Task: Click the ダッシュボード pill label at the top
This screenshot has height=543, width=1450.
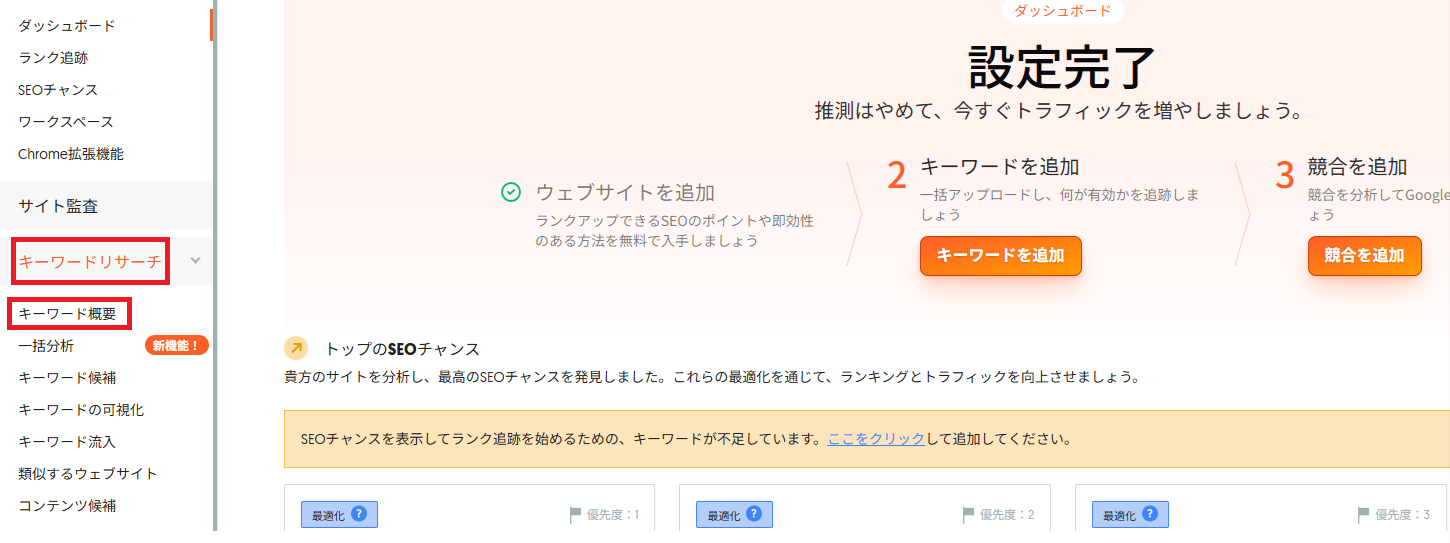Action: (1063, 10)
